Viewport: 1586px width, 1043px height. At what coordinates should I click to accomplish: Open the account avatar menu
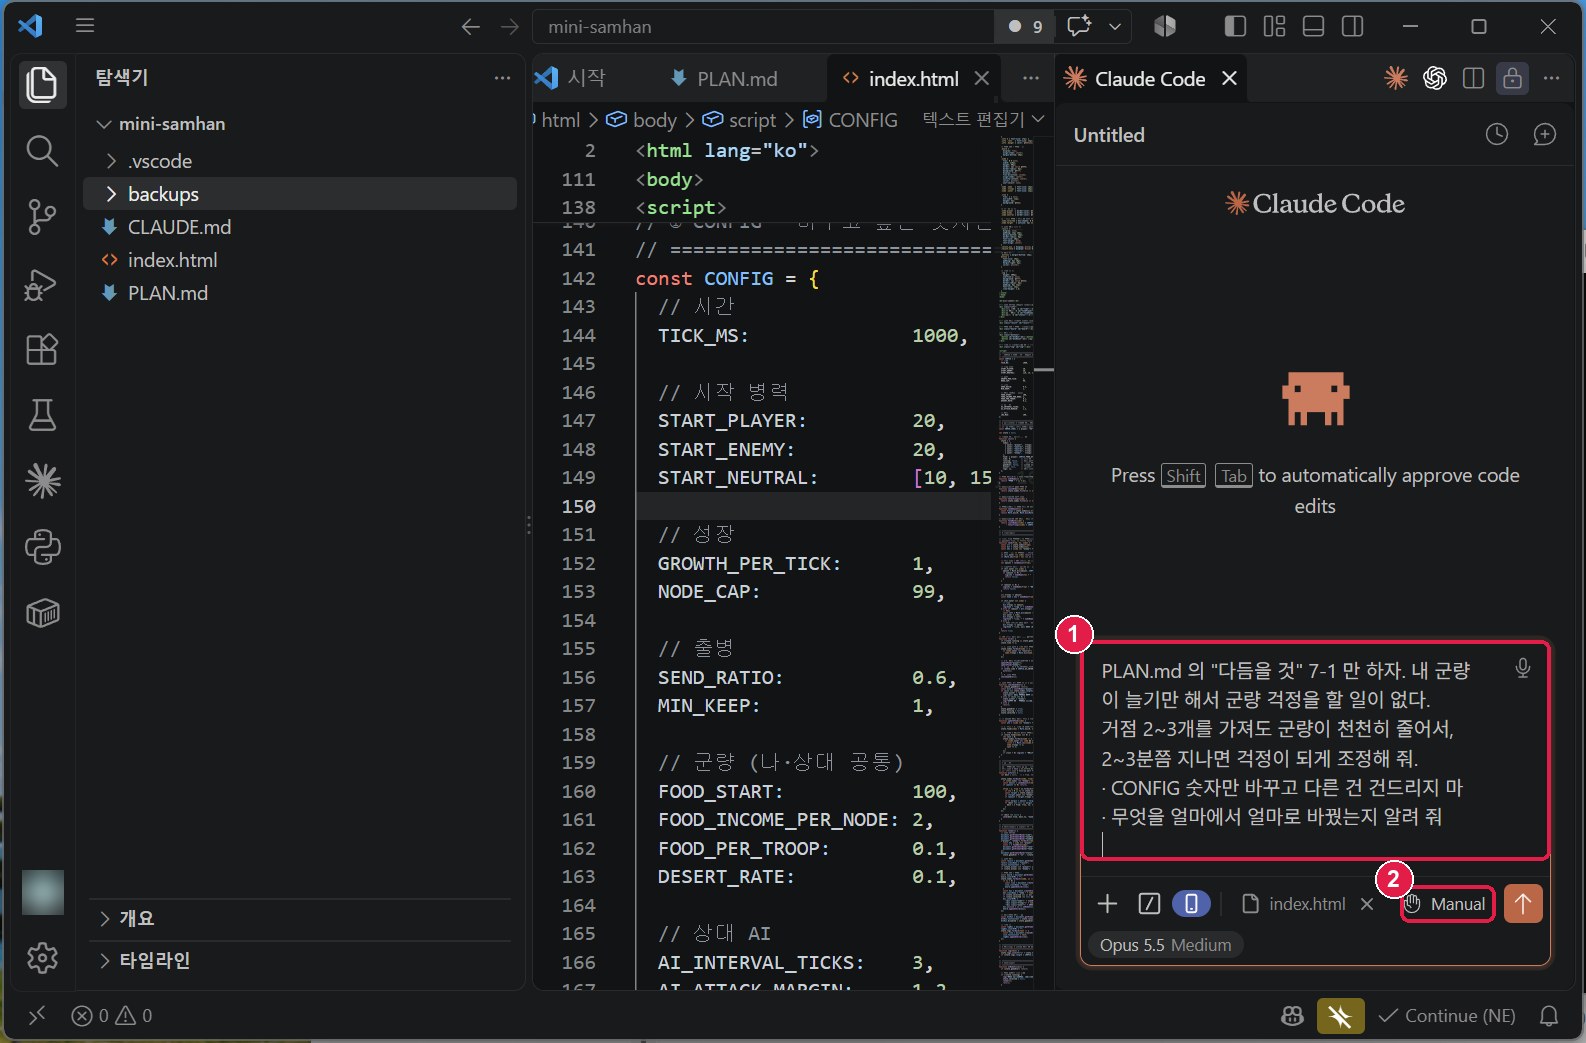[x=43, y=892]
